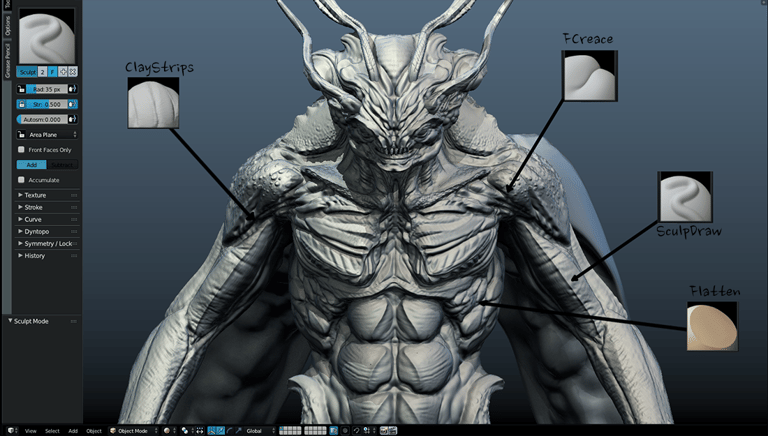The image size is (768, 436).
Task: Toggle the fake user F button
Action: pyautogui.click(x=52, y=72)
